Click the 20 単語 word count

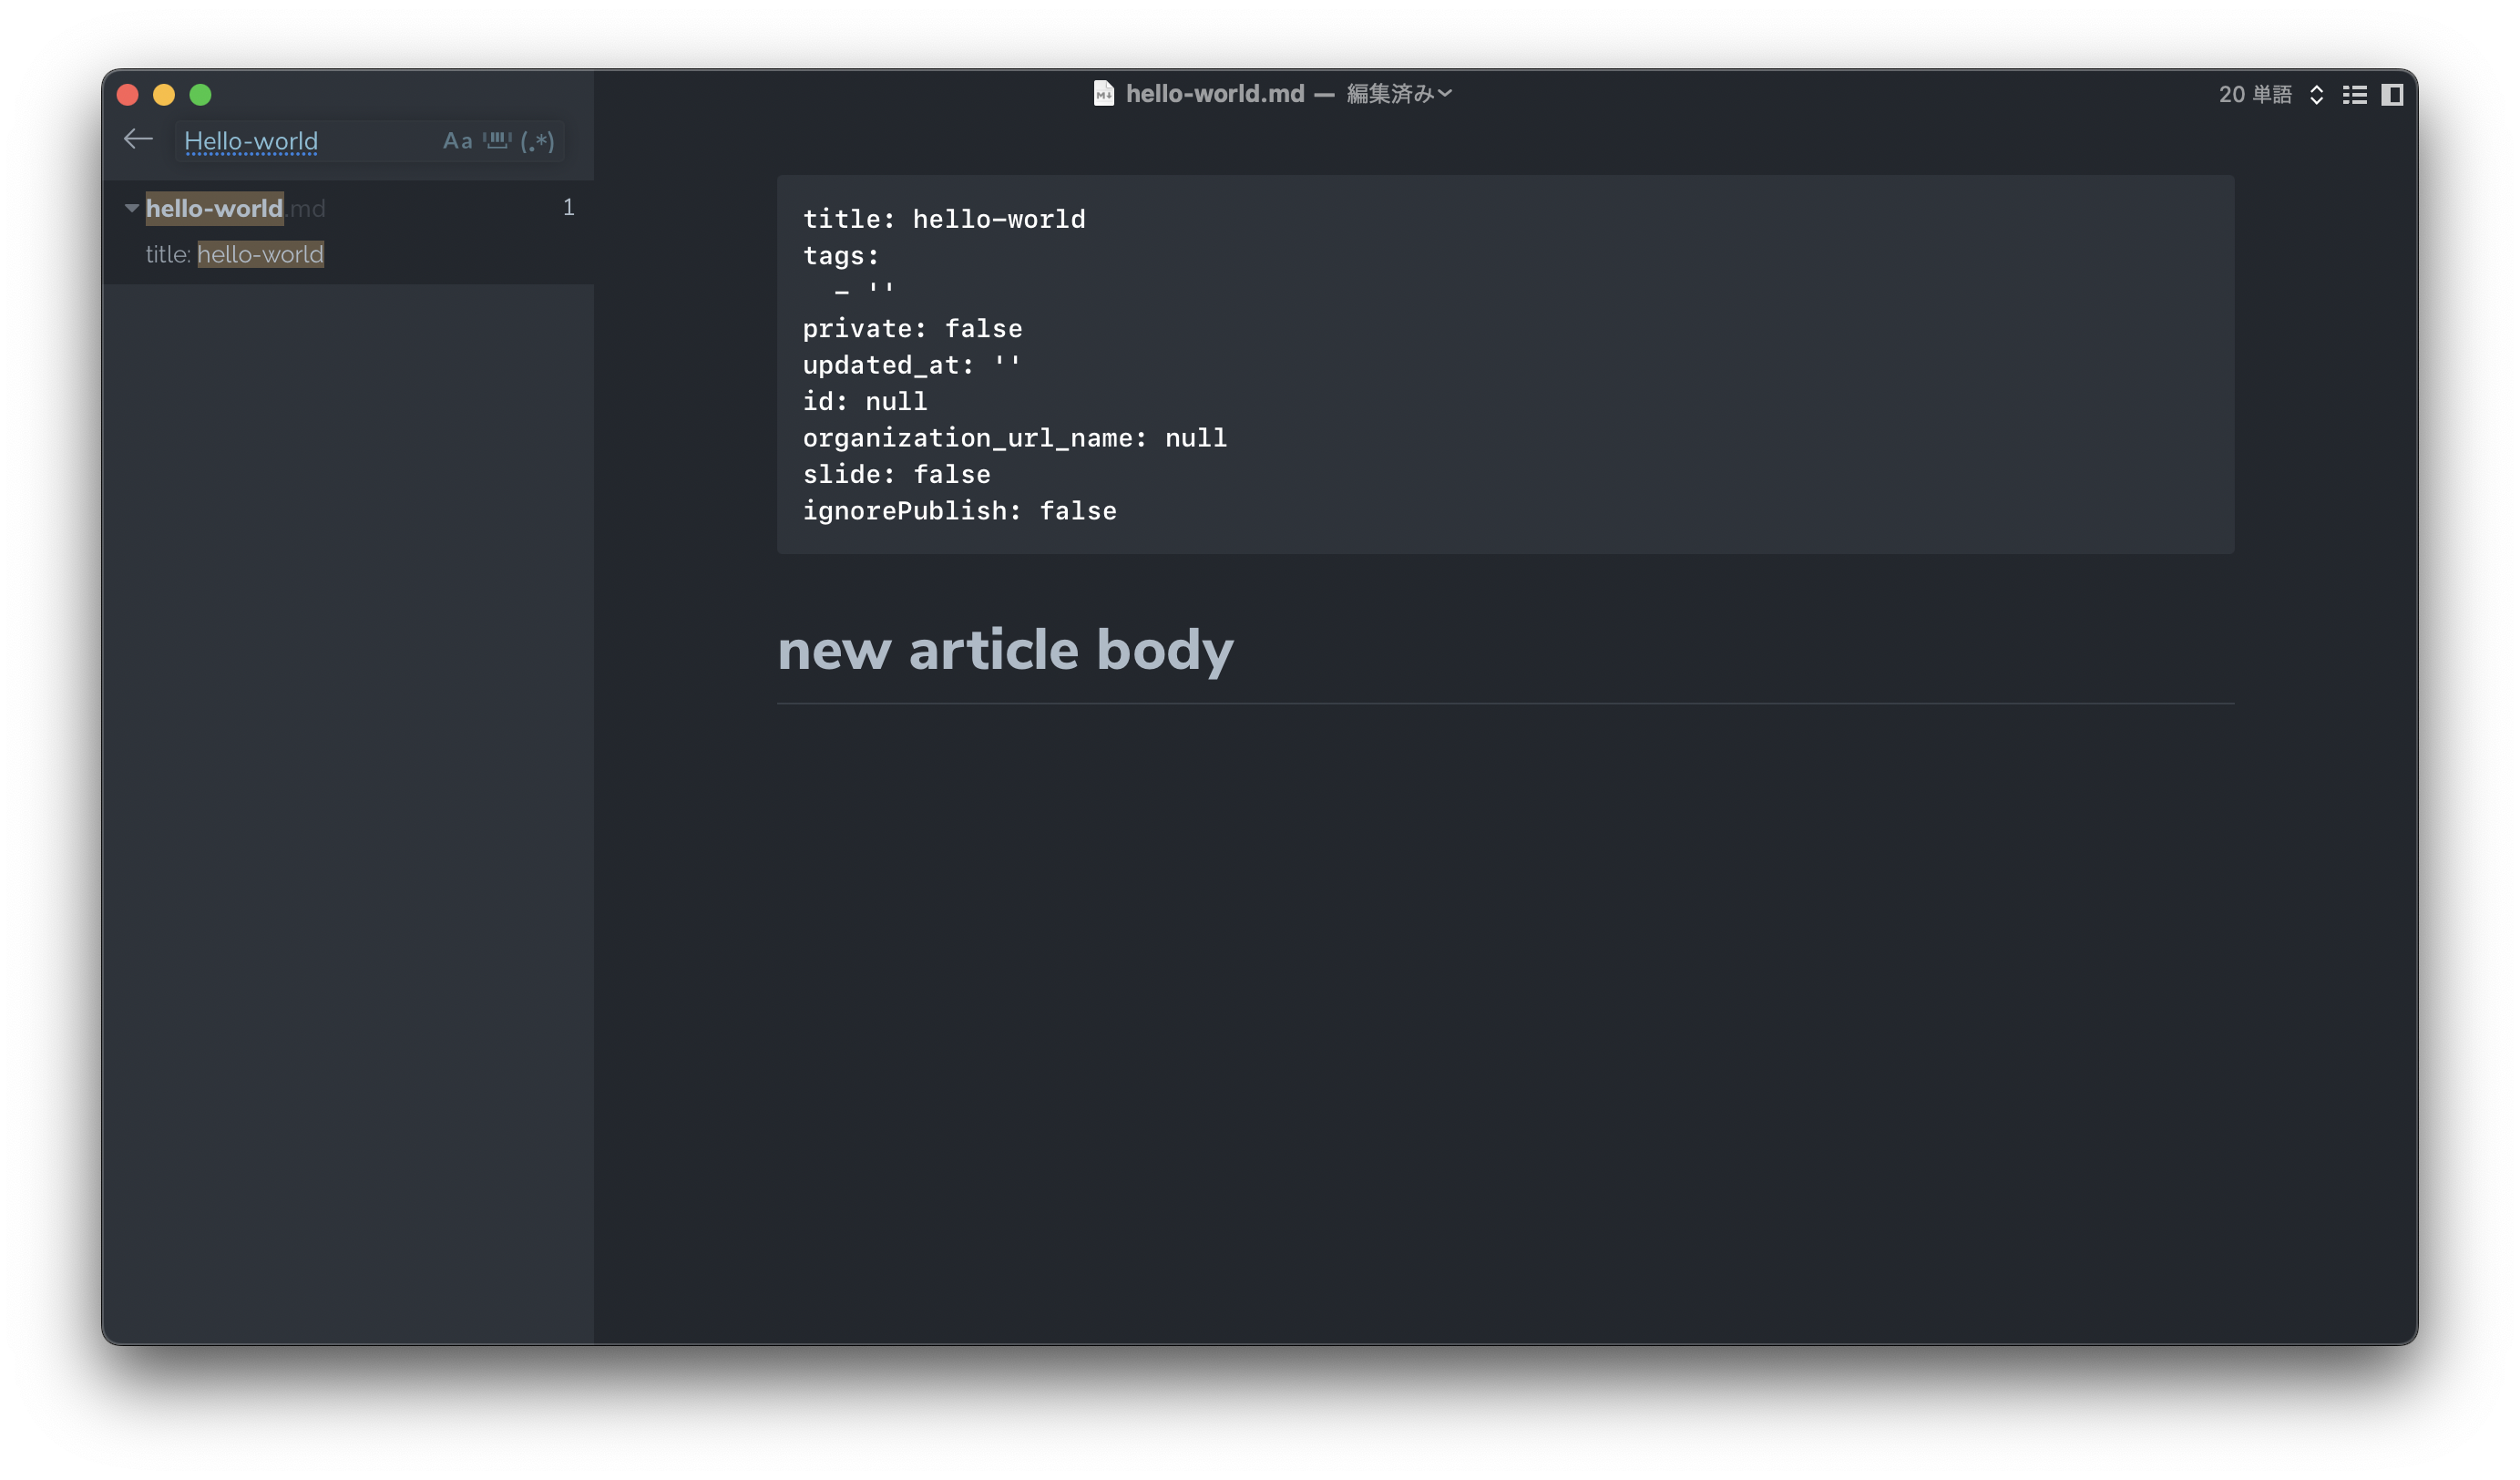tap(2254, 94)
